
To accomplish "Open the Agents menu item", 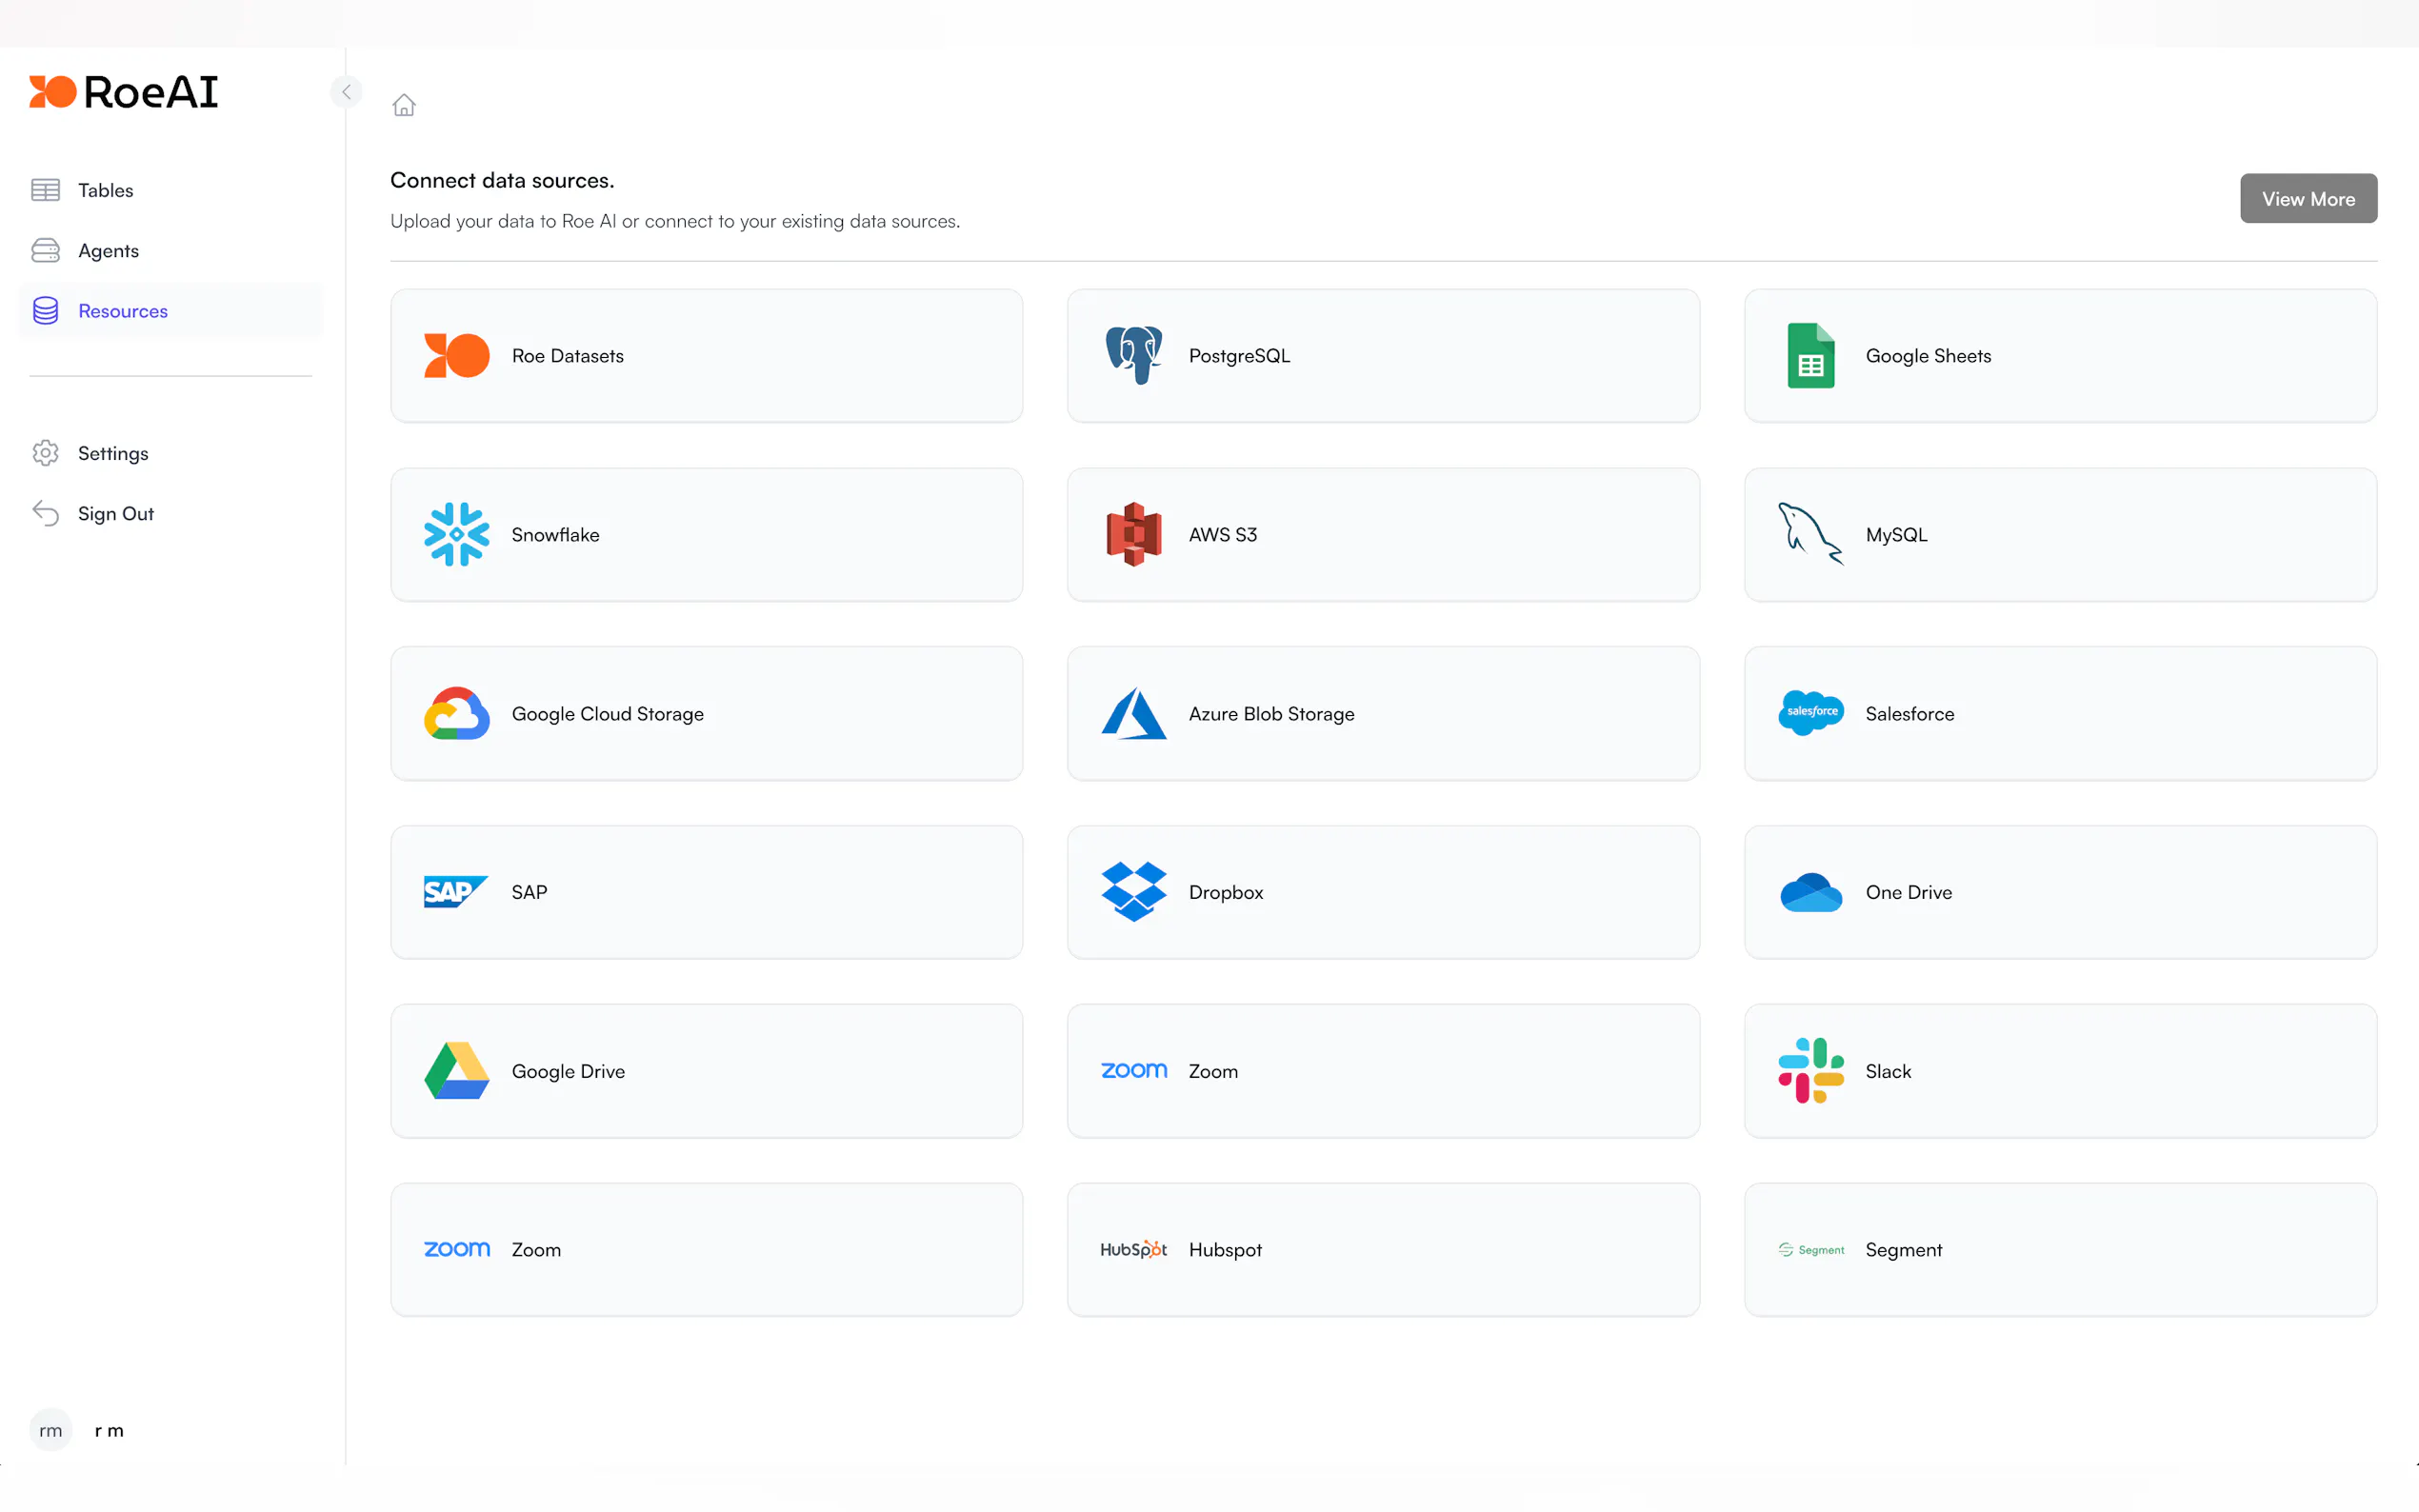I will [x=108, y=250].
